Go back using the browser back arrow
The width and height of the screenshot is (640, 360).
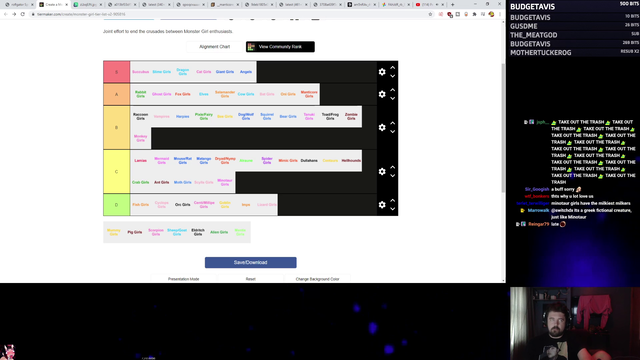[x=5, y=14]
